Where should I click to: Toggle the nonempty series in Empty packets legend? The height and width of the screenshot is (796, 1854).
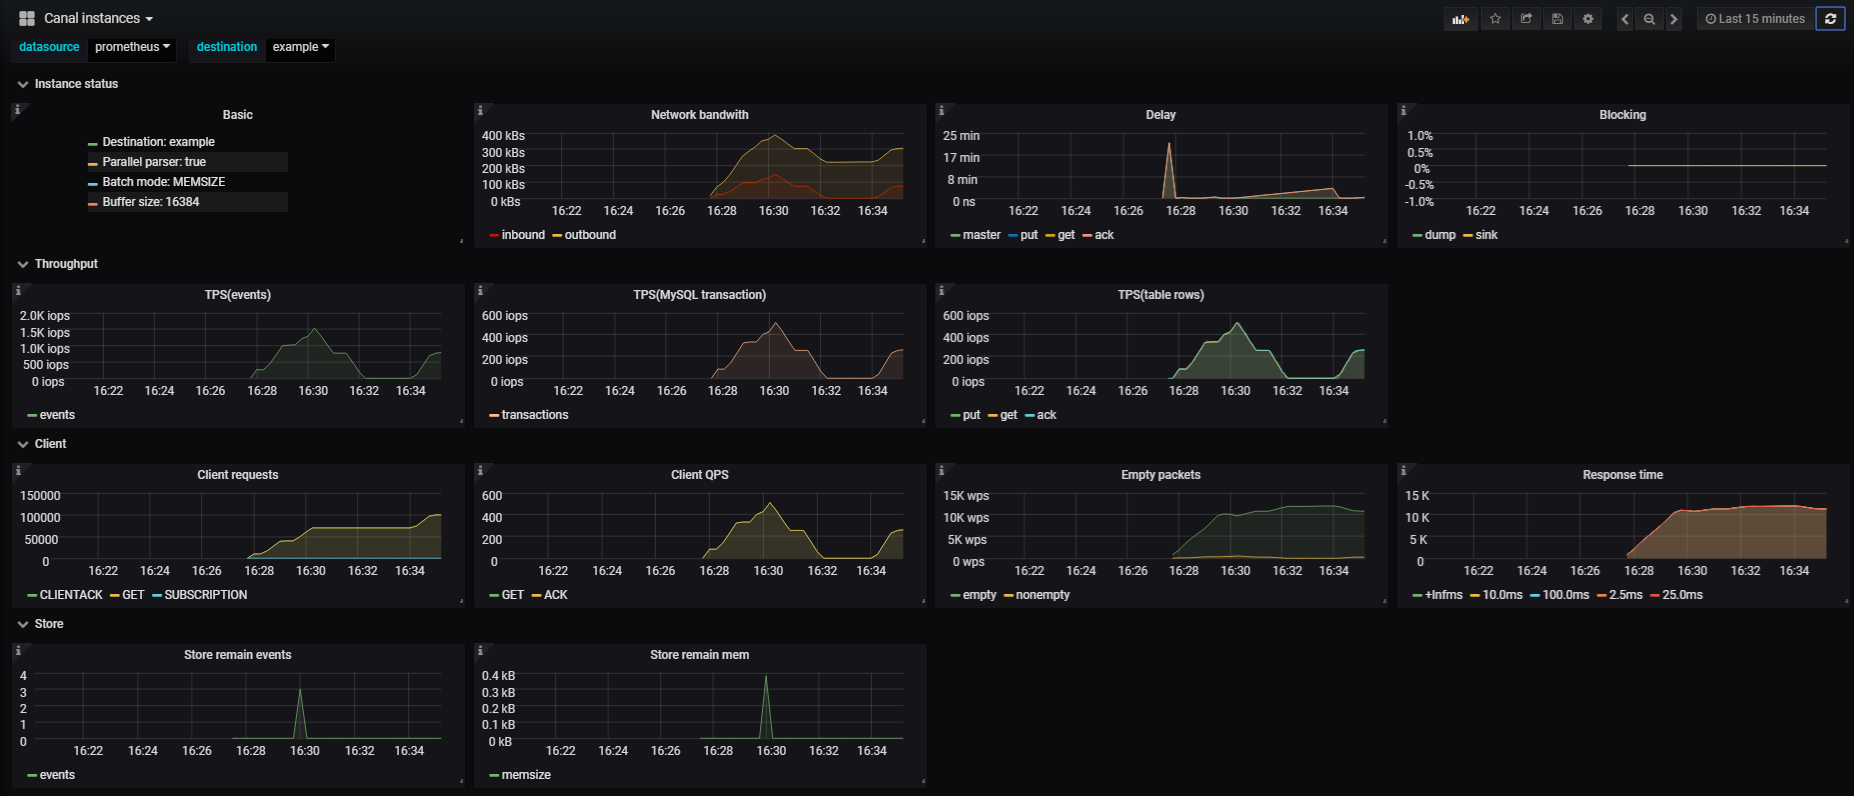tap(1042, 595)
